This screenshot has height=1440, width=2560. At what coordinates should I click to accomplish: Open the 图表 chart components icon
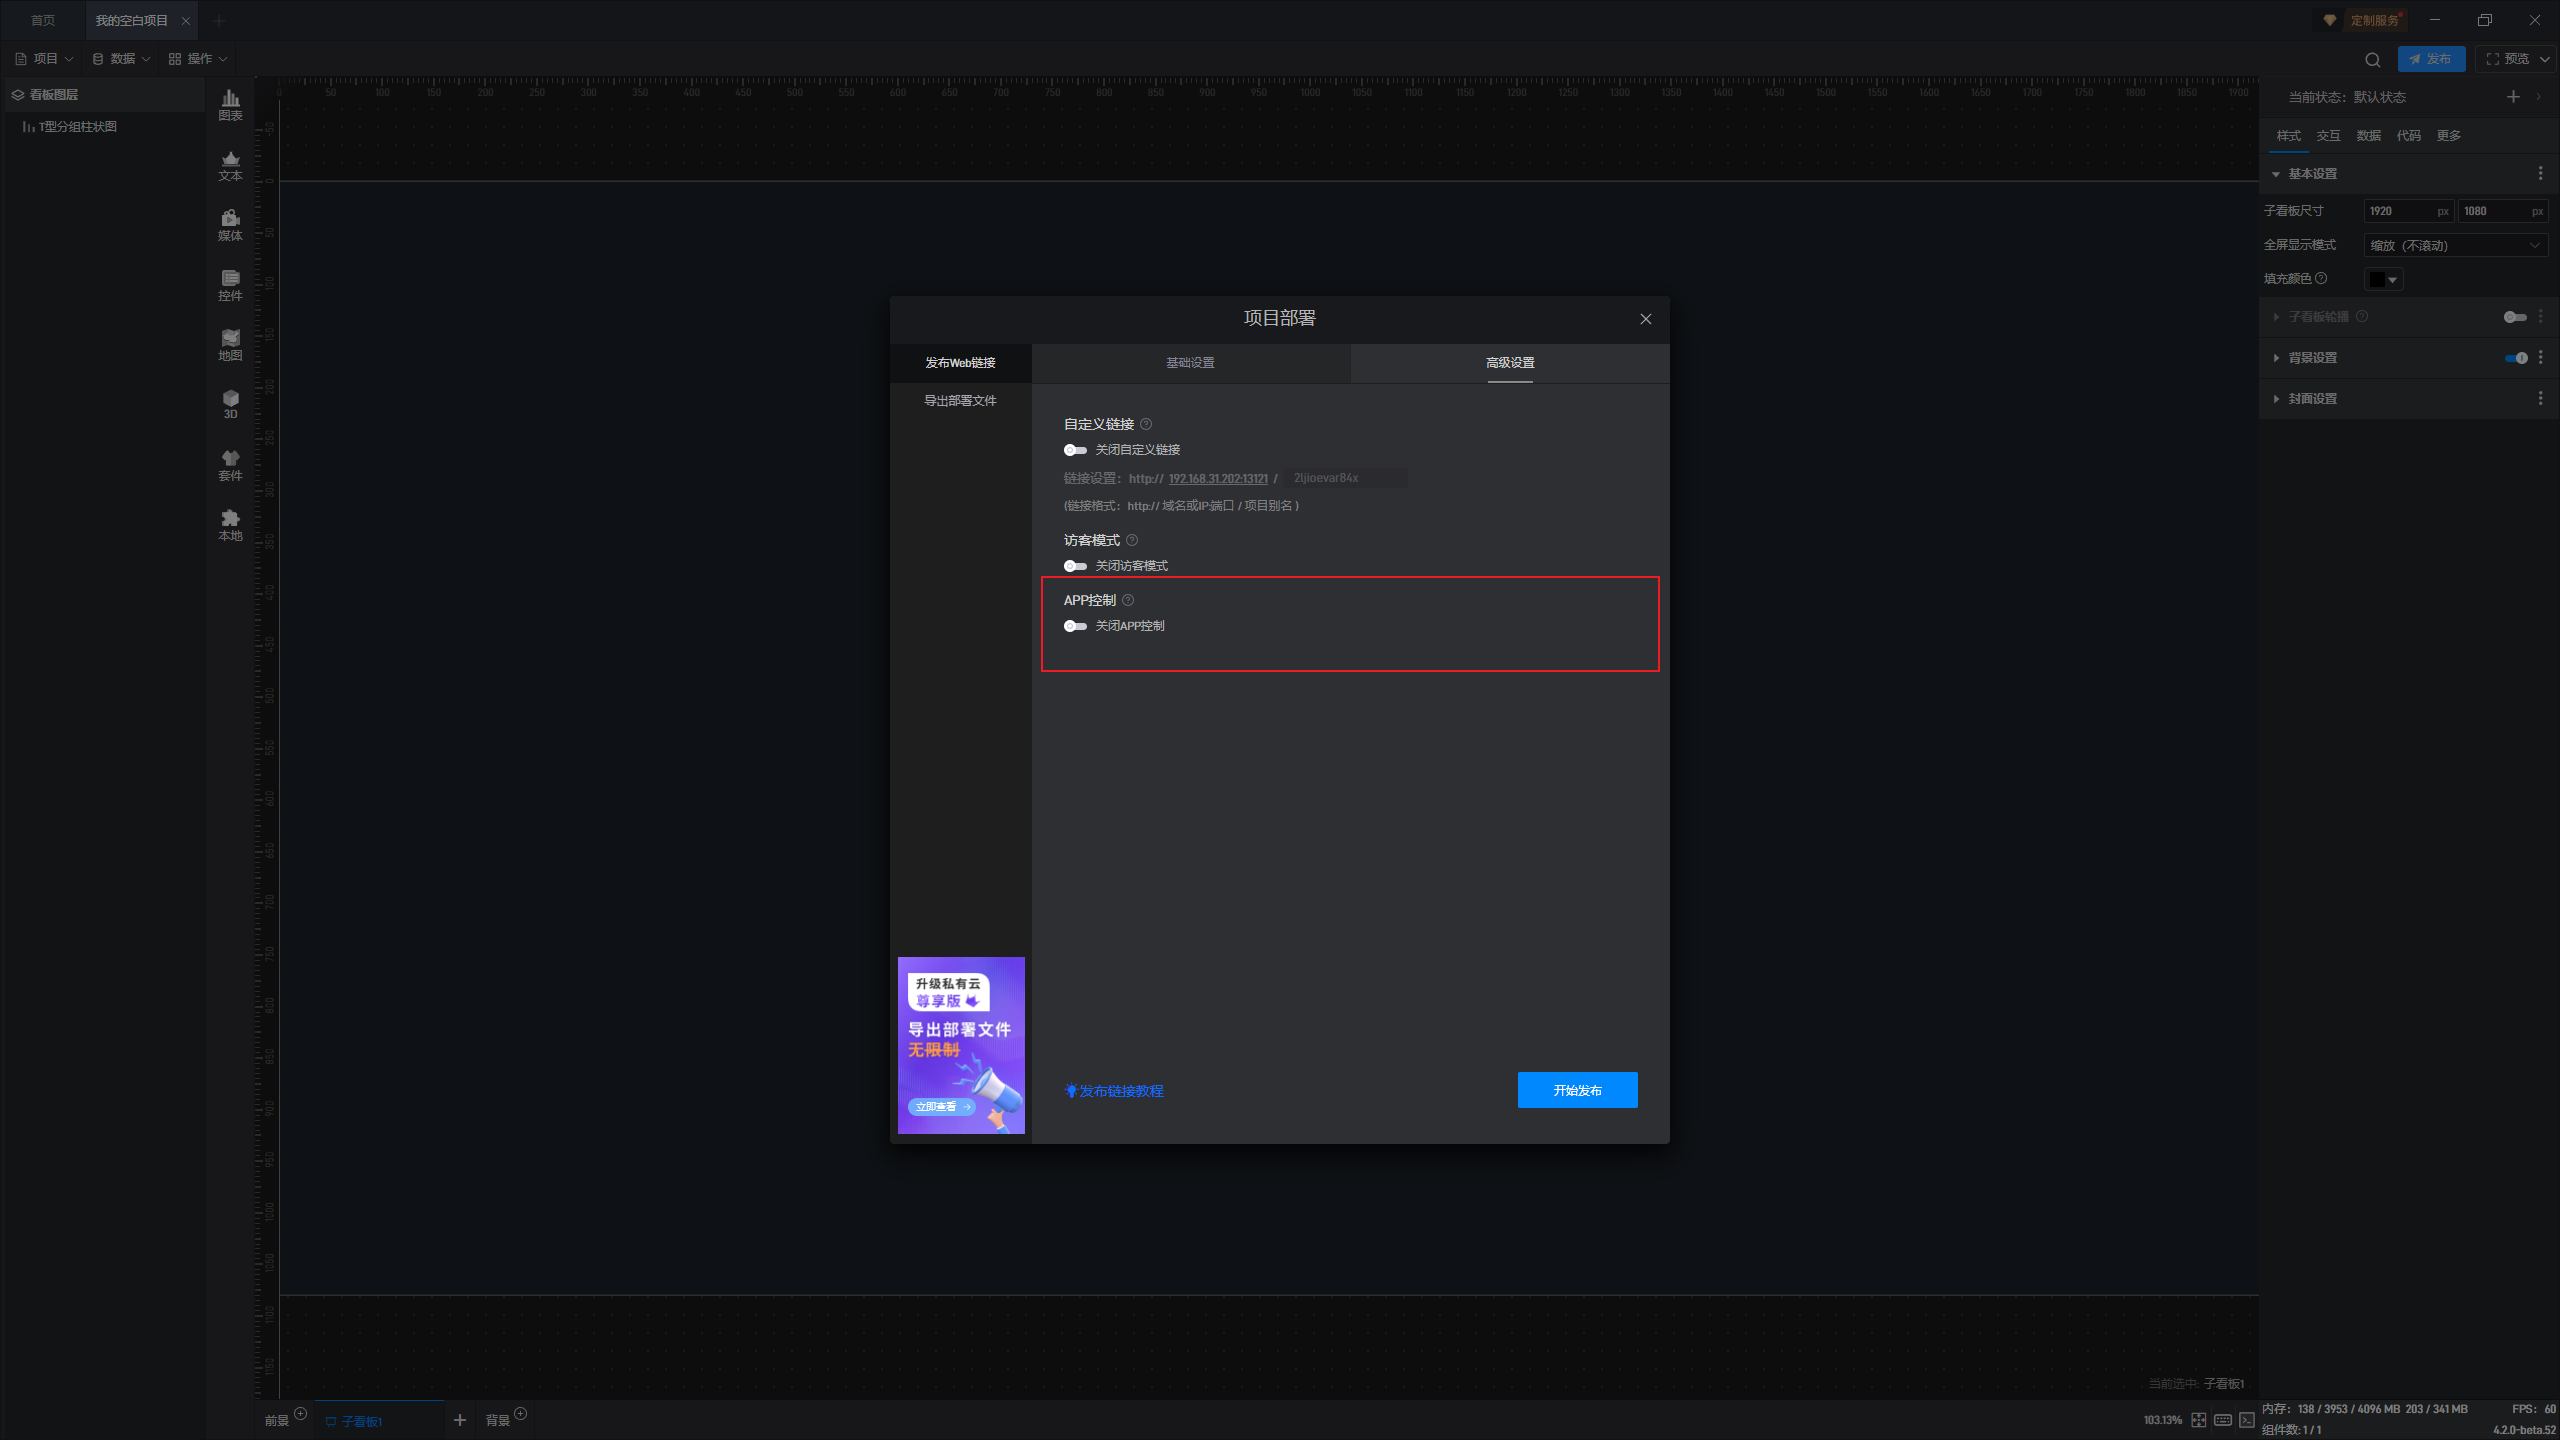pos(230,104)
